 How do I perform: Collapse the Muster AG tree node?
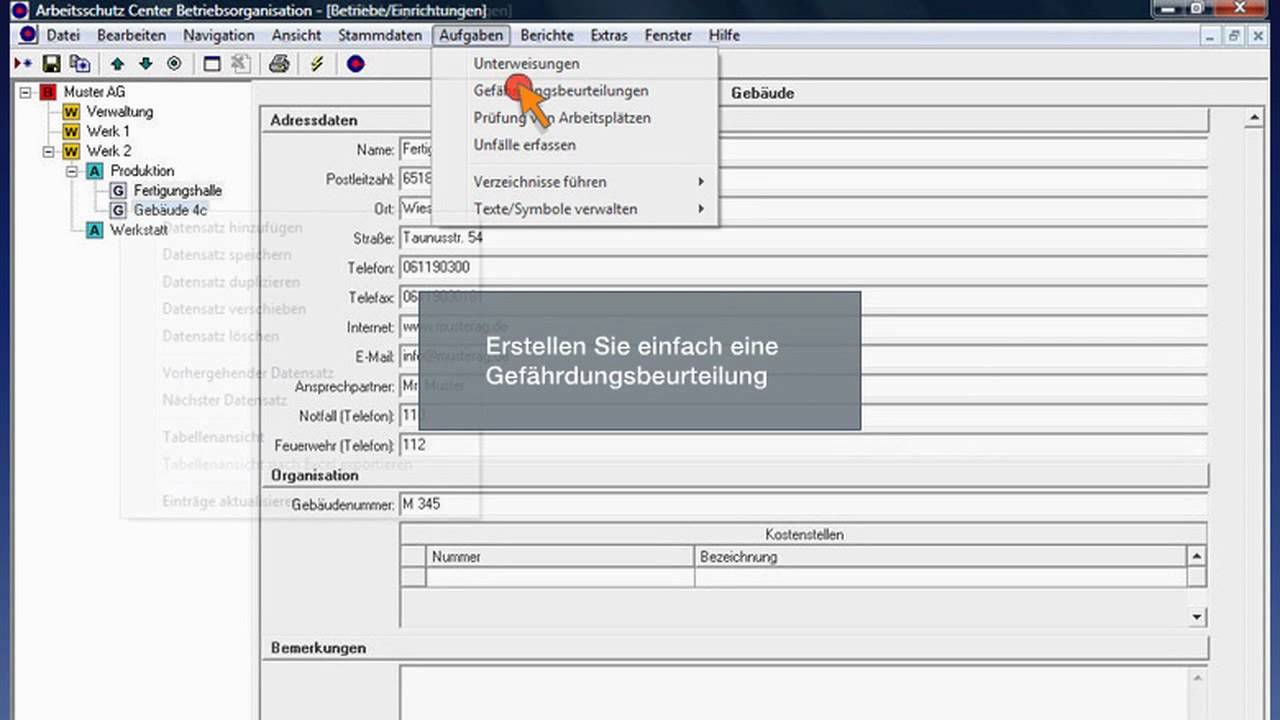click(x=25, y=92)
